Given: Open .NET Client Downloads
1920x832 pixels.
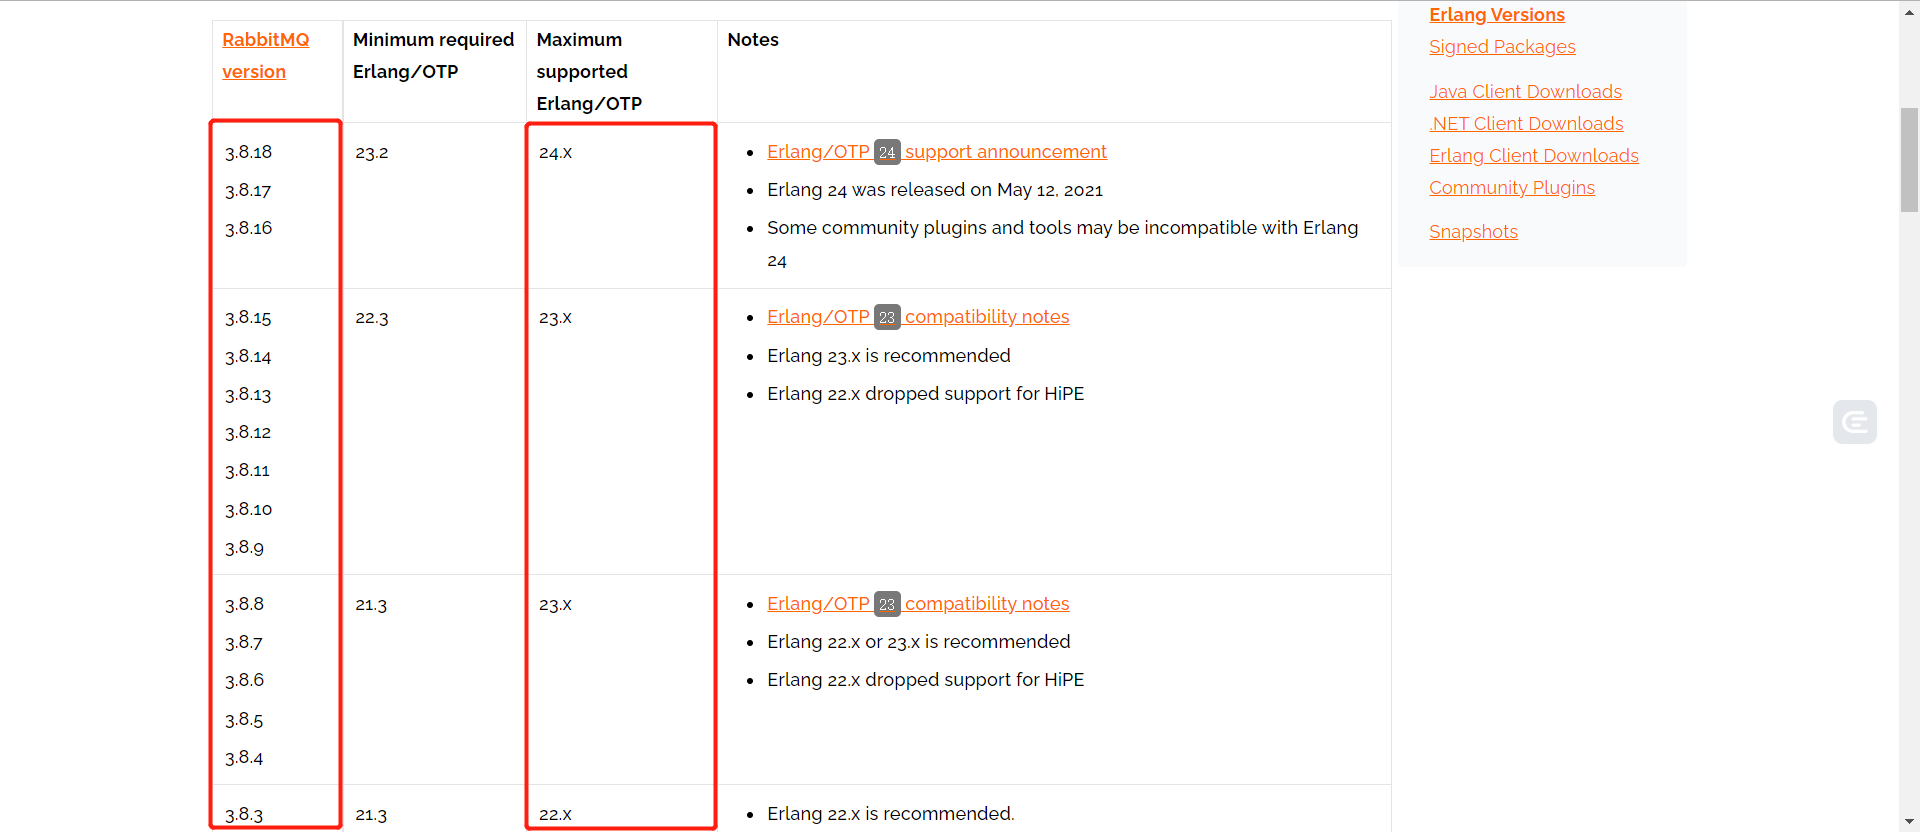Looking at the screenshot, I should [x=1526, y=123].
